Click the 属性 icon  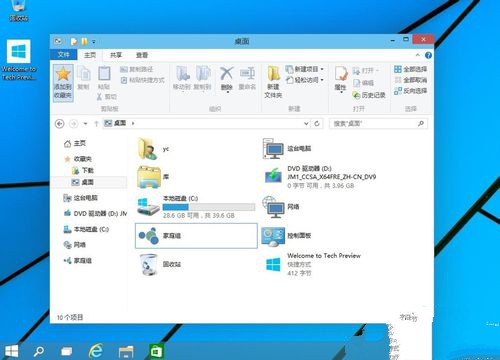(x=341, y=73)
